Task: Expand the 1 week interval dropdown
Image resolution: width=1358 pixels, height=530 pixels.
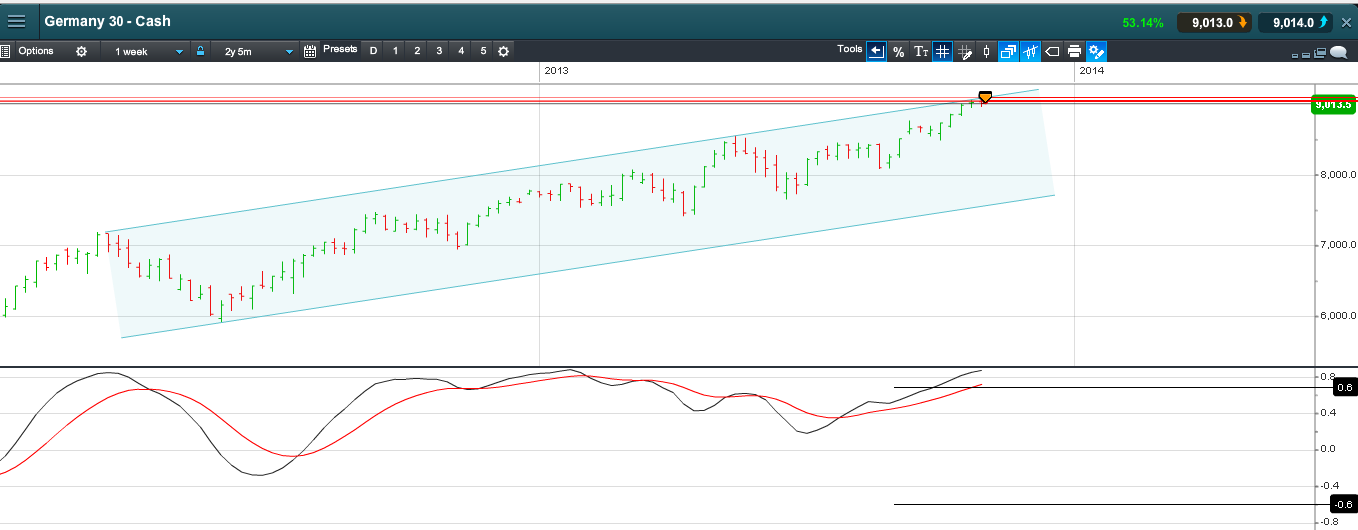Action: click(149, 51)
